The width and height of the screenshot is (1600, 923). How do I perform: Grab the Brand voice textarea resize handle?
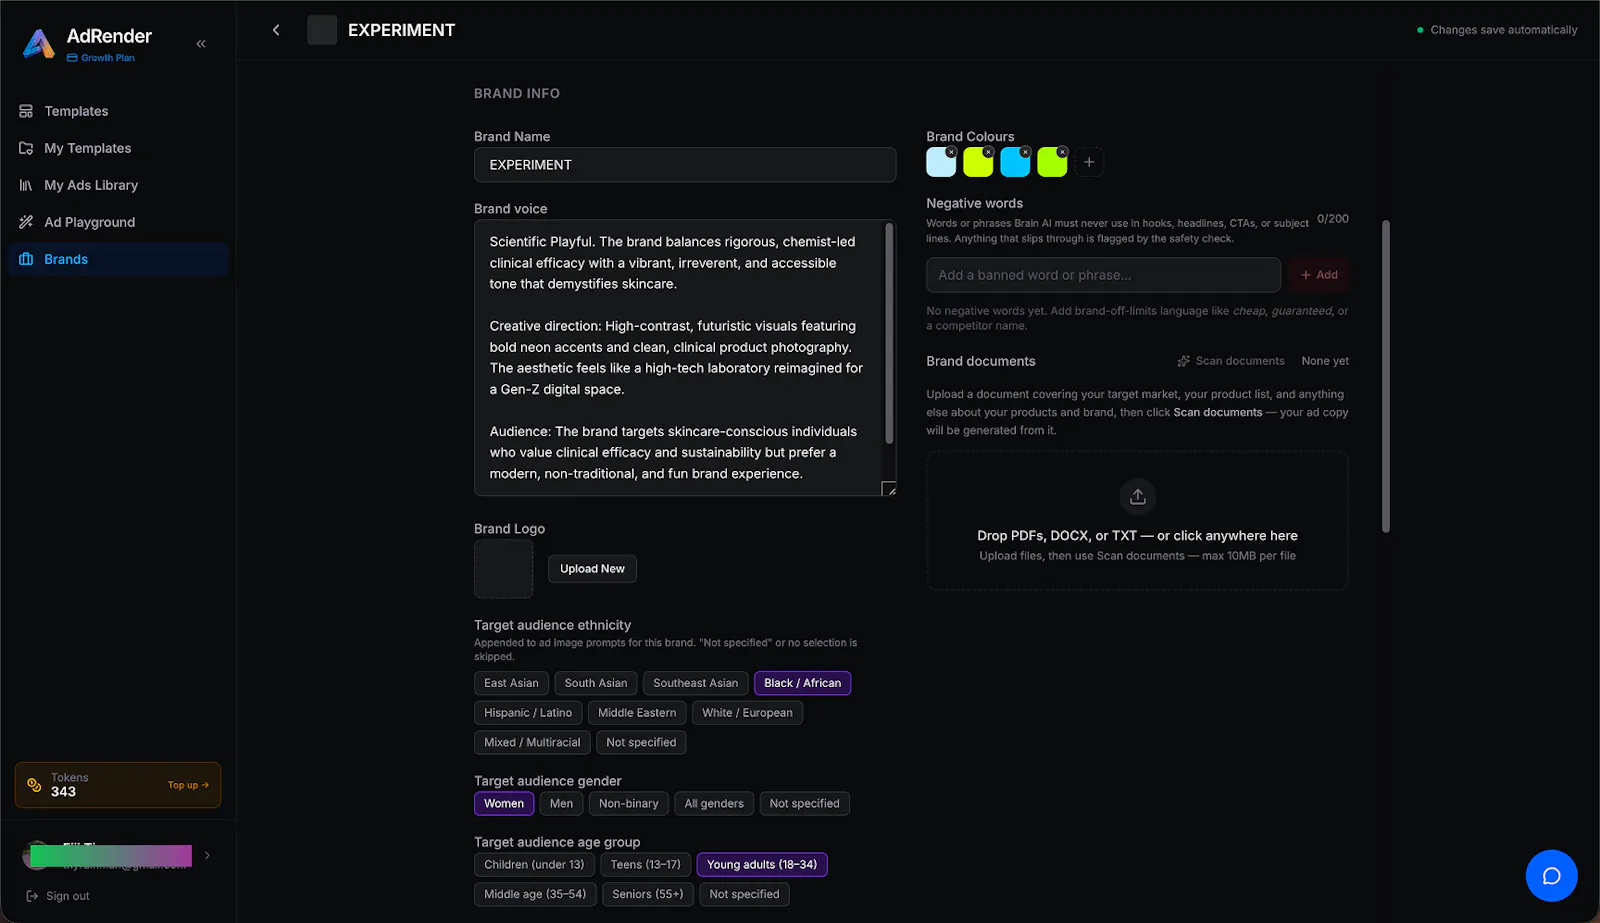point(889,489)
